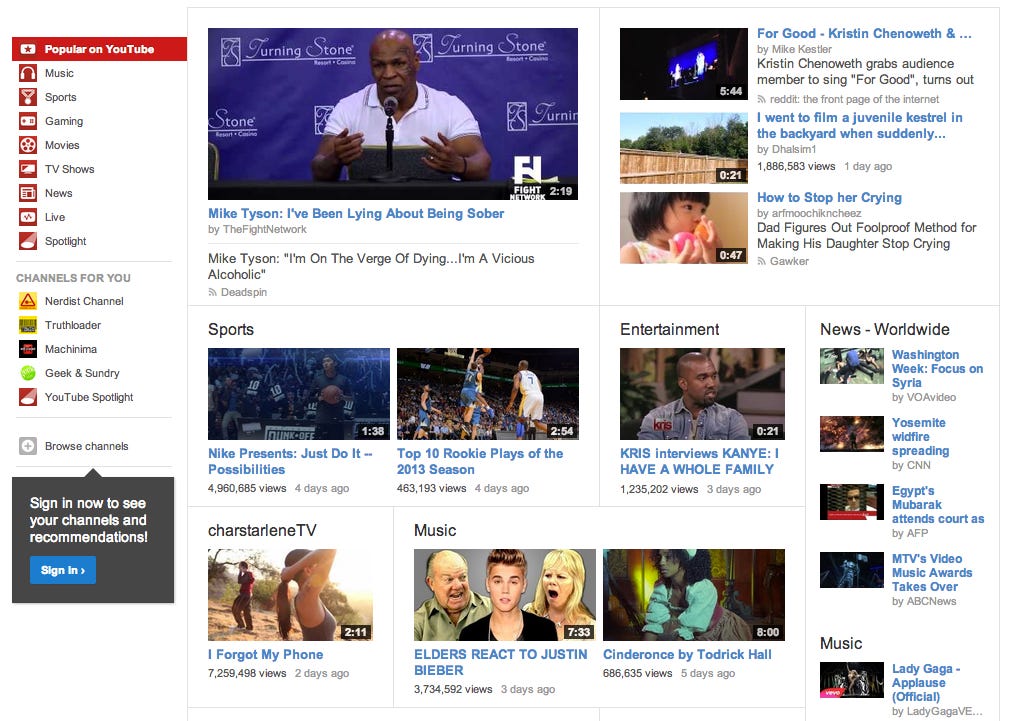
Task: Play the Lady Gaga Applause thumbnail
Action: (852, 680)
